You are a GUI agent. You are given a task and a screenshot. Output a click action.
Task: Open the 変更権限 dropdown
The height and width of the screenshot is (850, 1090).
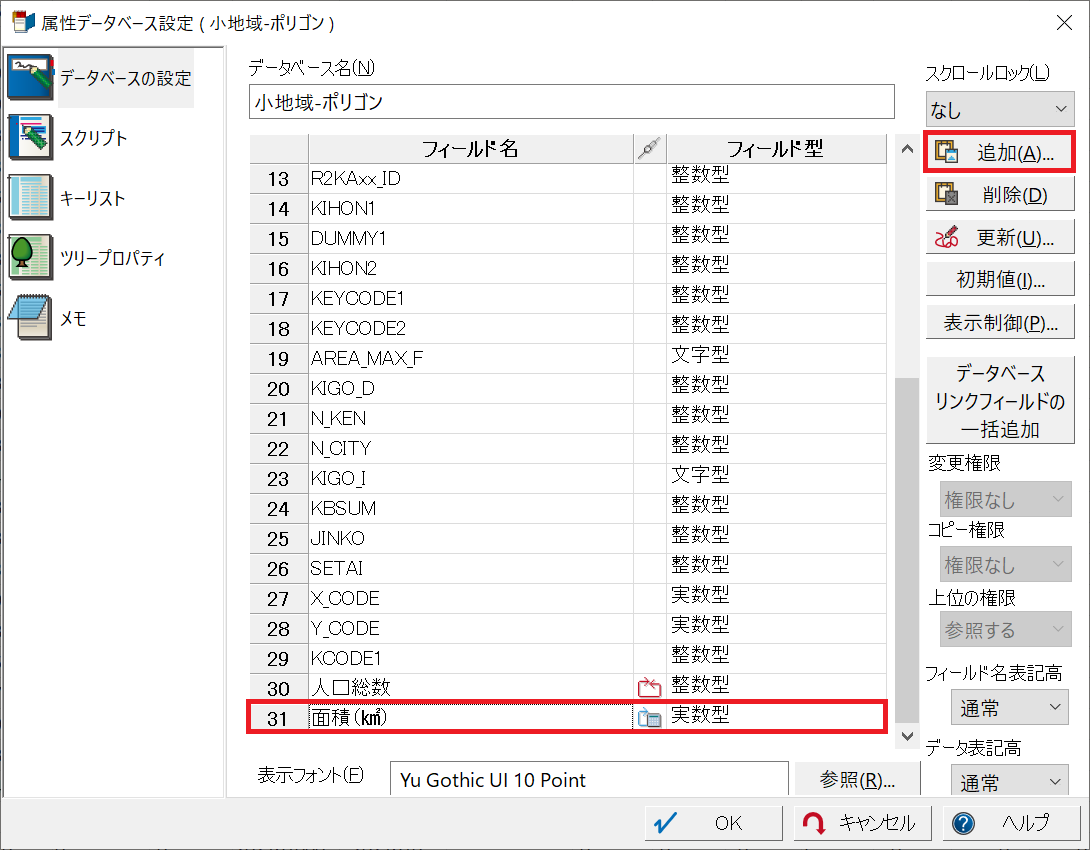click(1005, 499)
